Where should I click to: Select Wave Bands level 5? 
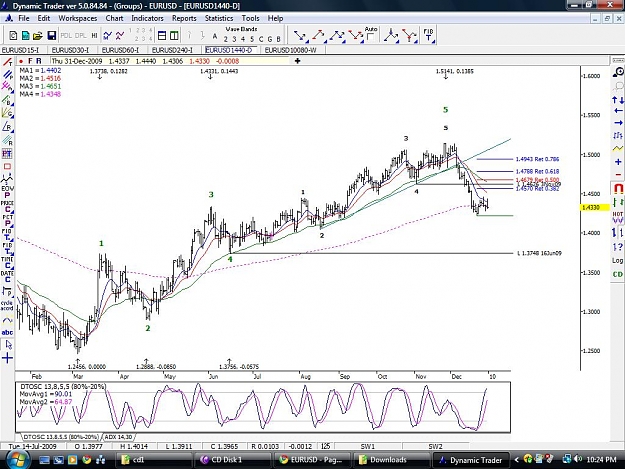click(x=252, y=39)
